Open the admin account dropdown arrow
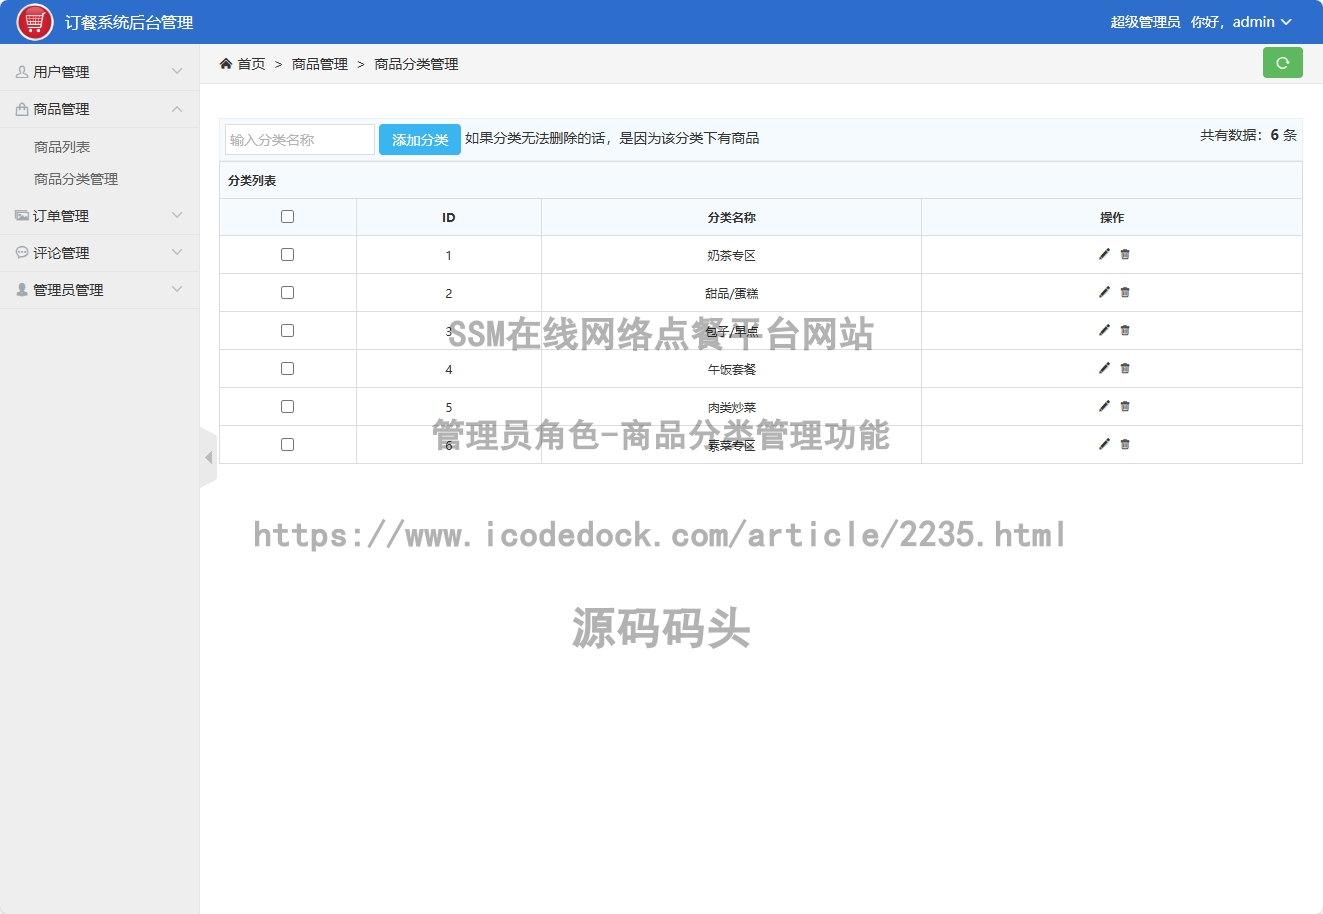 [1286, 22]
